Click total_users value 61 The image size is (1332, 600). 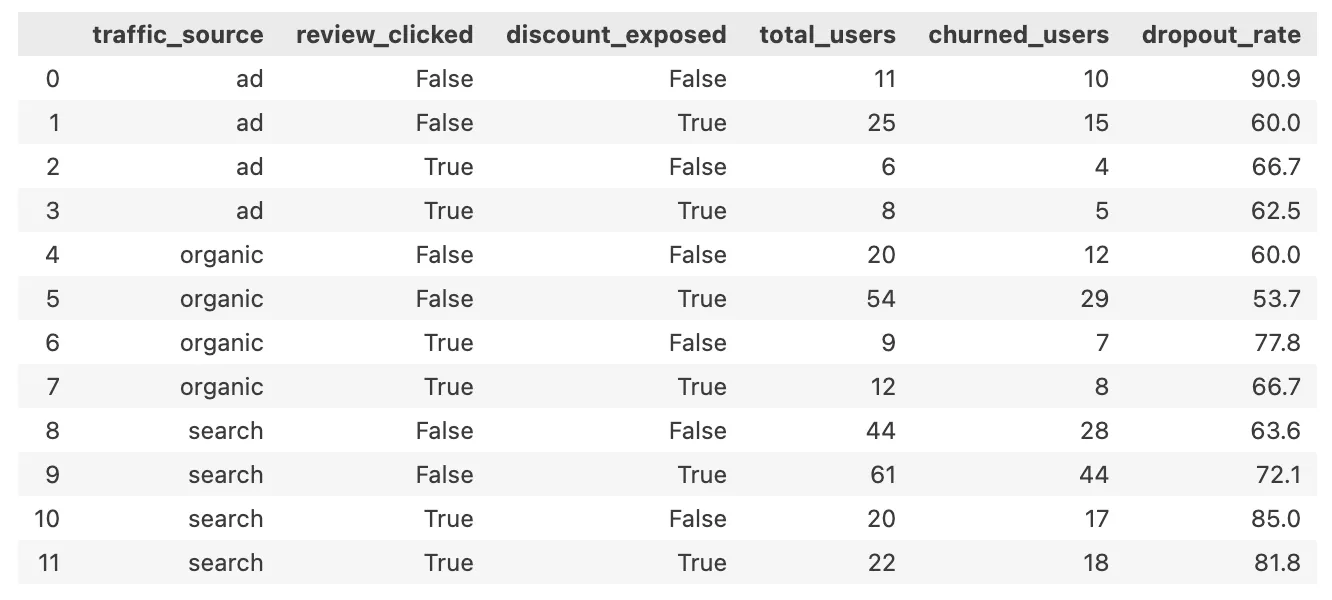pos(882,475)
